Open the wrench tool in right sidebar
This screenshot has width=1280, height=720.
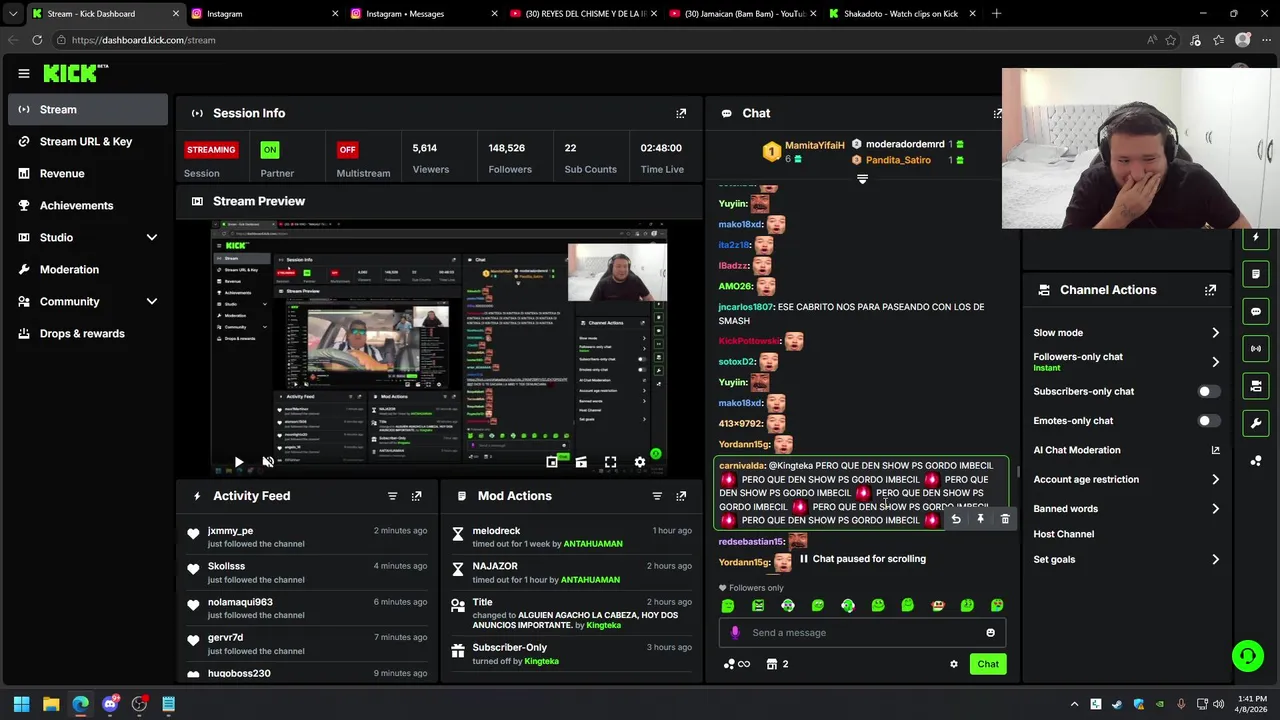(1256, 423)
